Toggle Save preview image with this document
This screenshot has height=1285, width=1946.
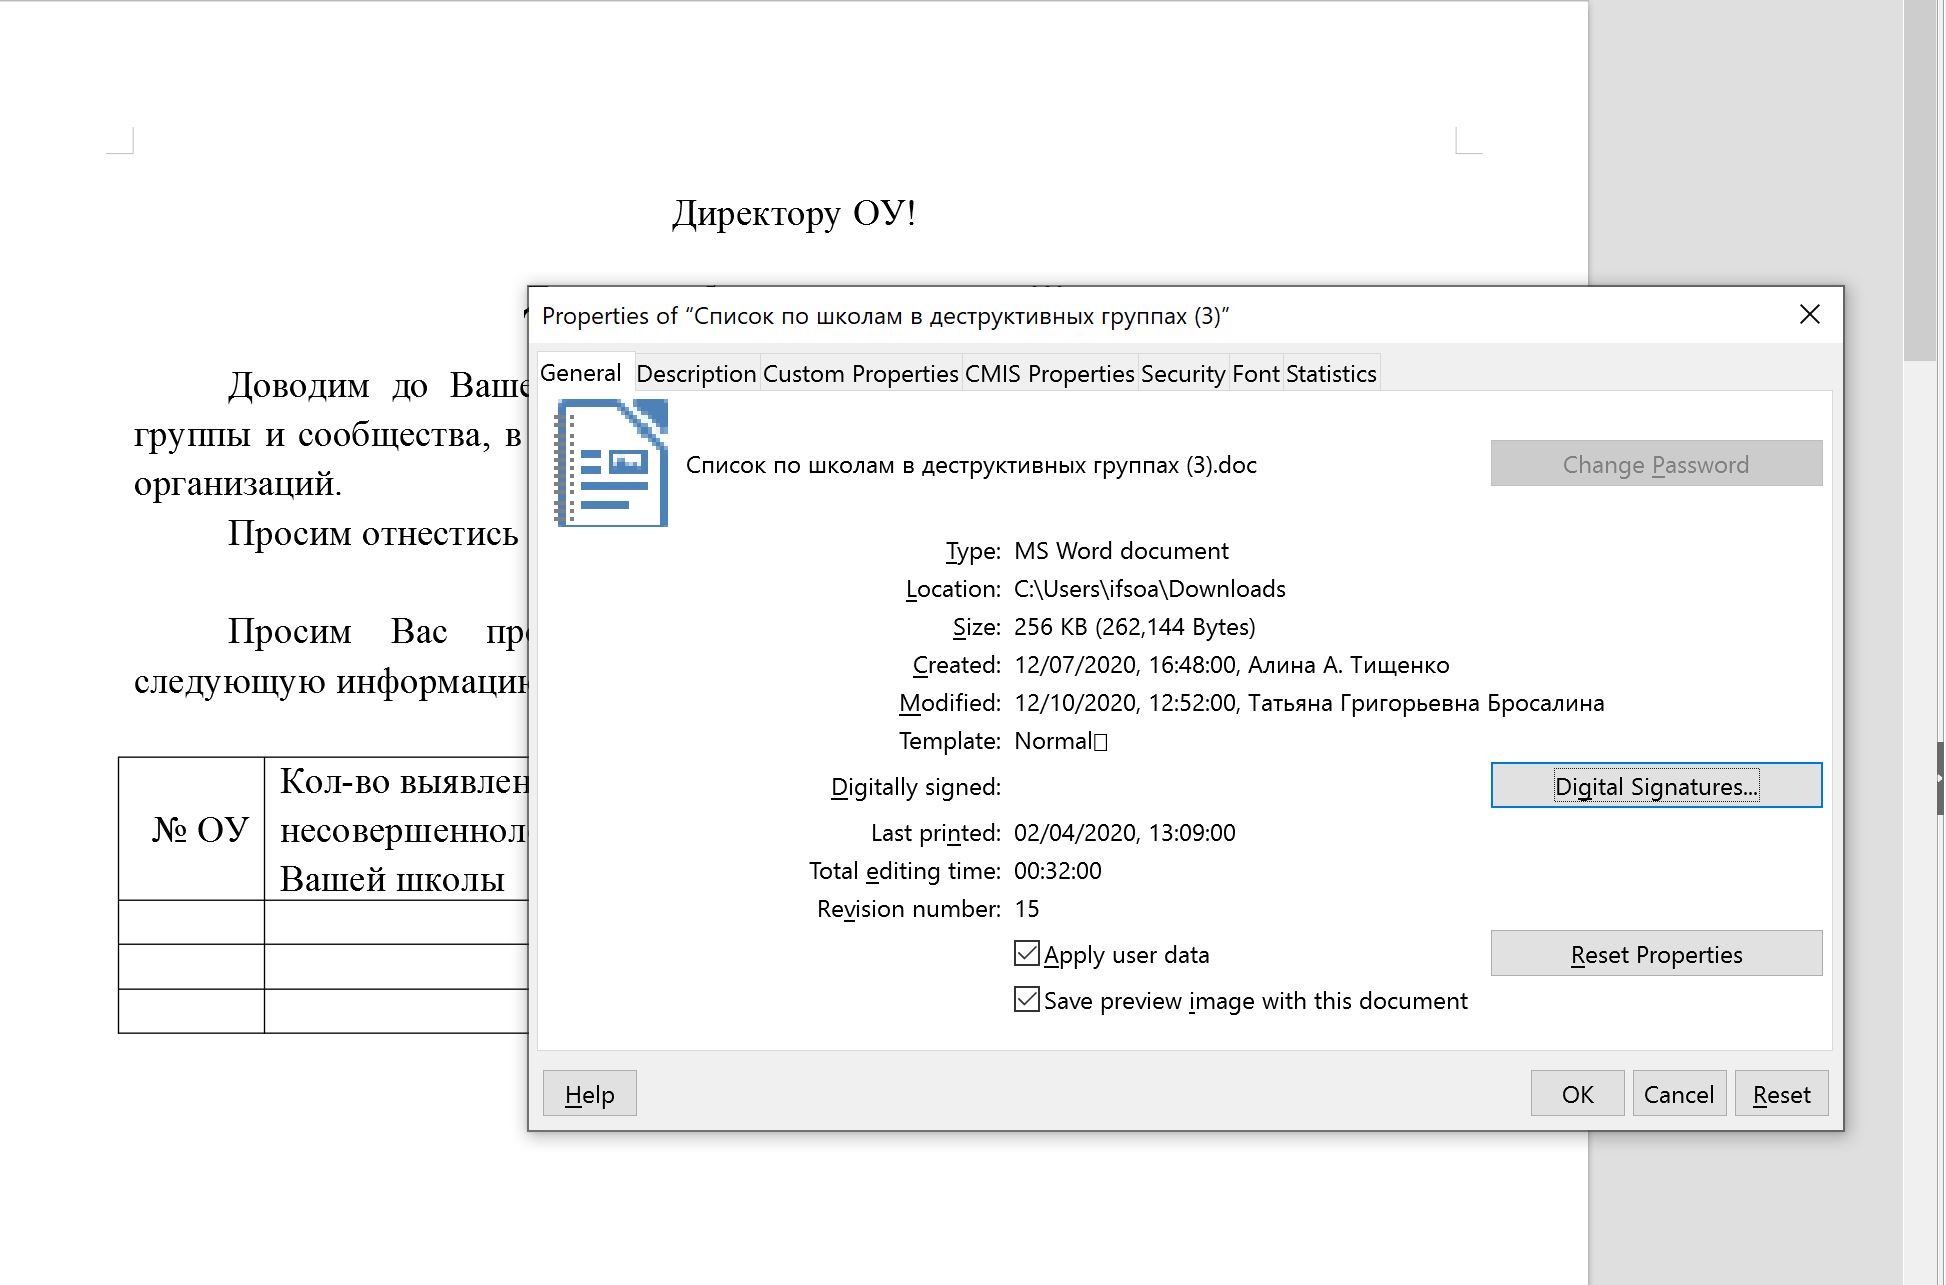(x=1026, y=999)
